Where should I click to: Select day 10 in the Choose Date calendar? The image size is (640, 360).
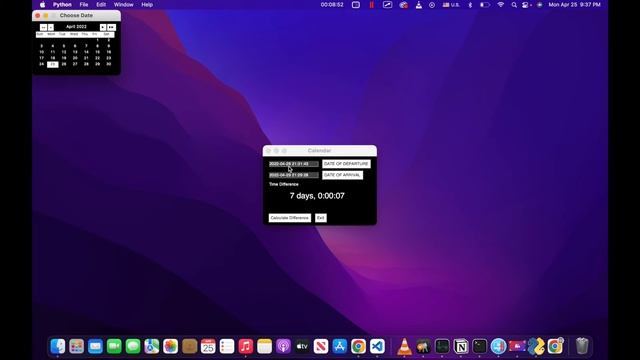[41, 52]
